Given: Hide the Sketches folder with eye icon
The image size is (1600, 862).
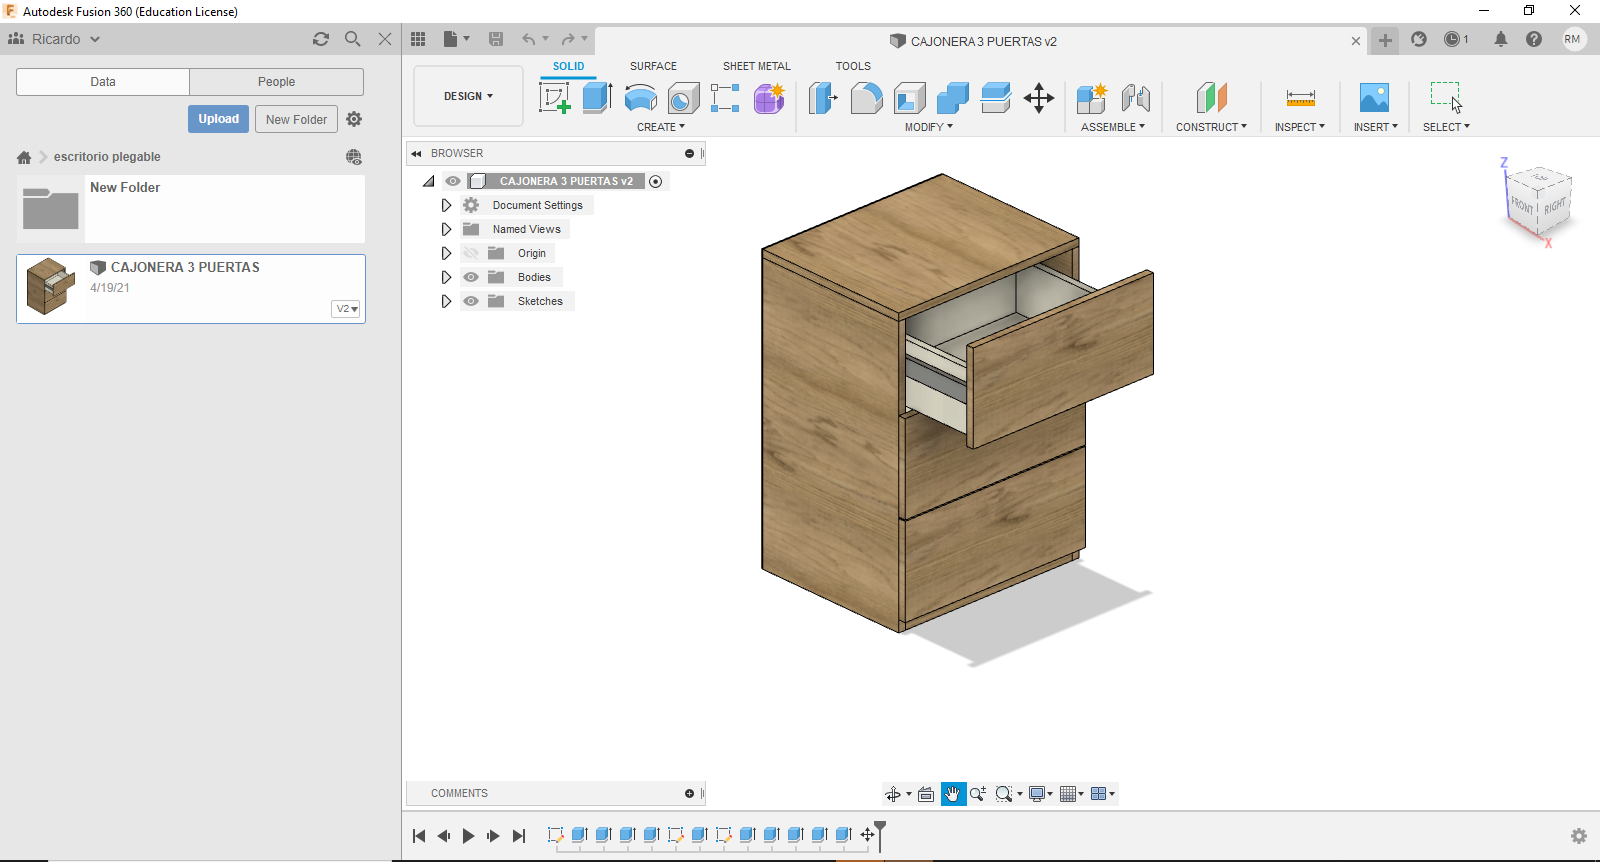Looking at the screenshot, I should point(471,301).
